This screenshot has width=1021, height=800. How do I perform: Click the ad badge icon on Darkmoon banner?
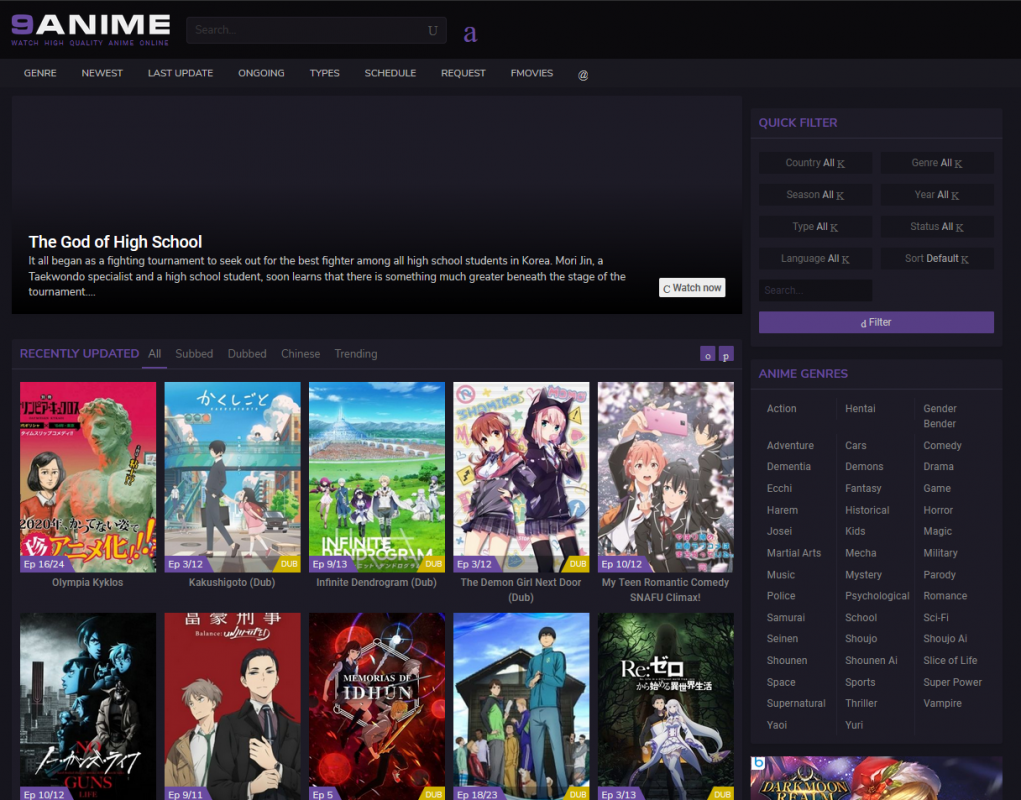(757, 763)
